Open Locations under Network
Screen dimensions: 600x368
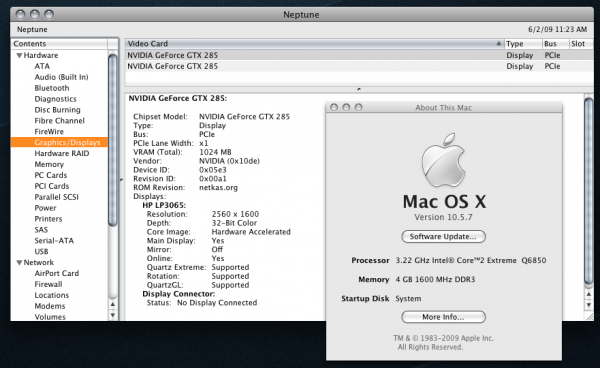(x=52, y=295)
